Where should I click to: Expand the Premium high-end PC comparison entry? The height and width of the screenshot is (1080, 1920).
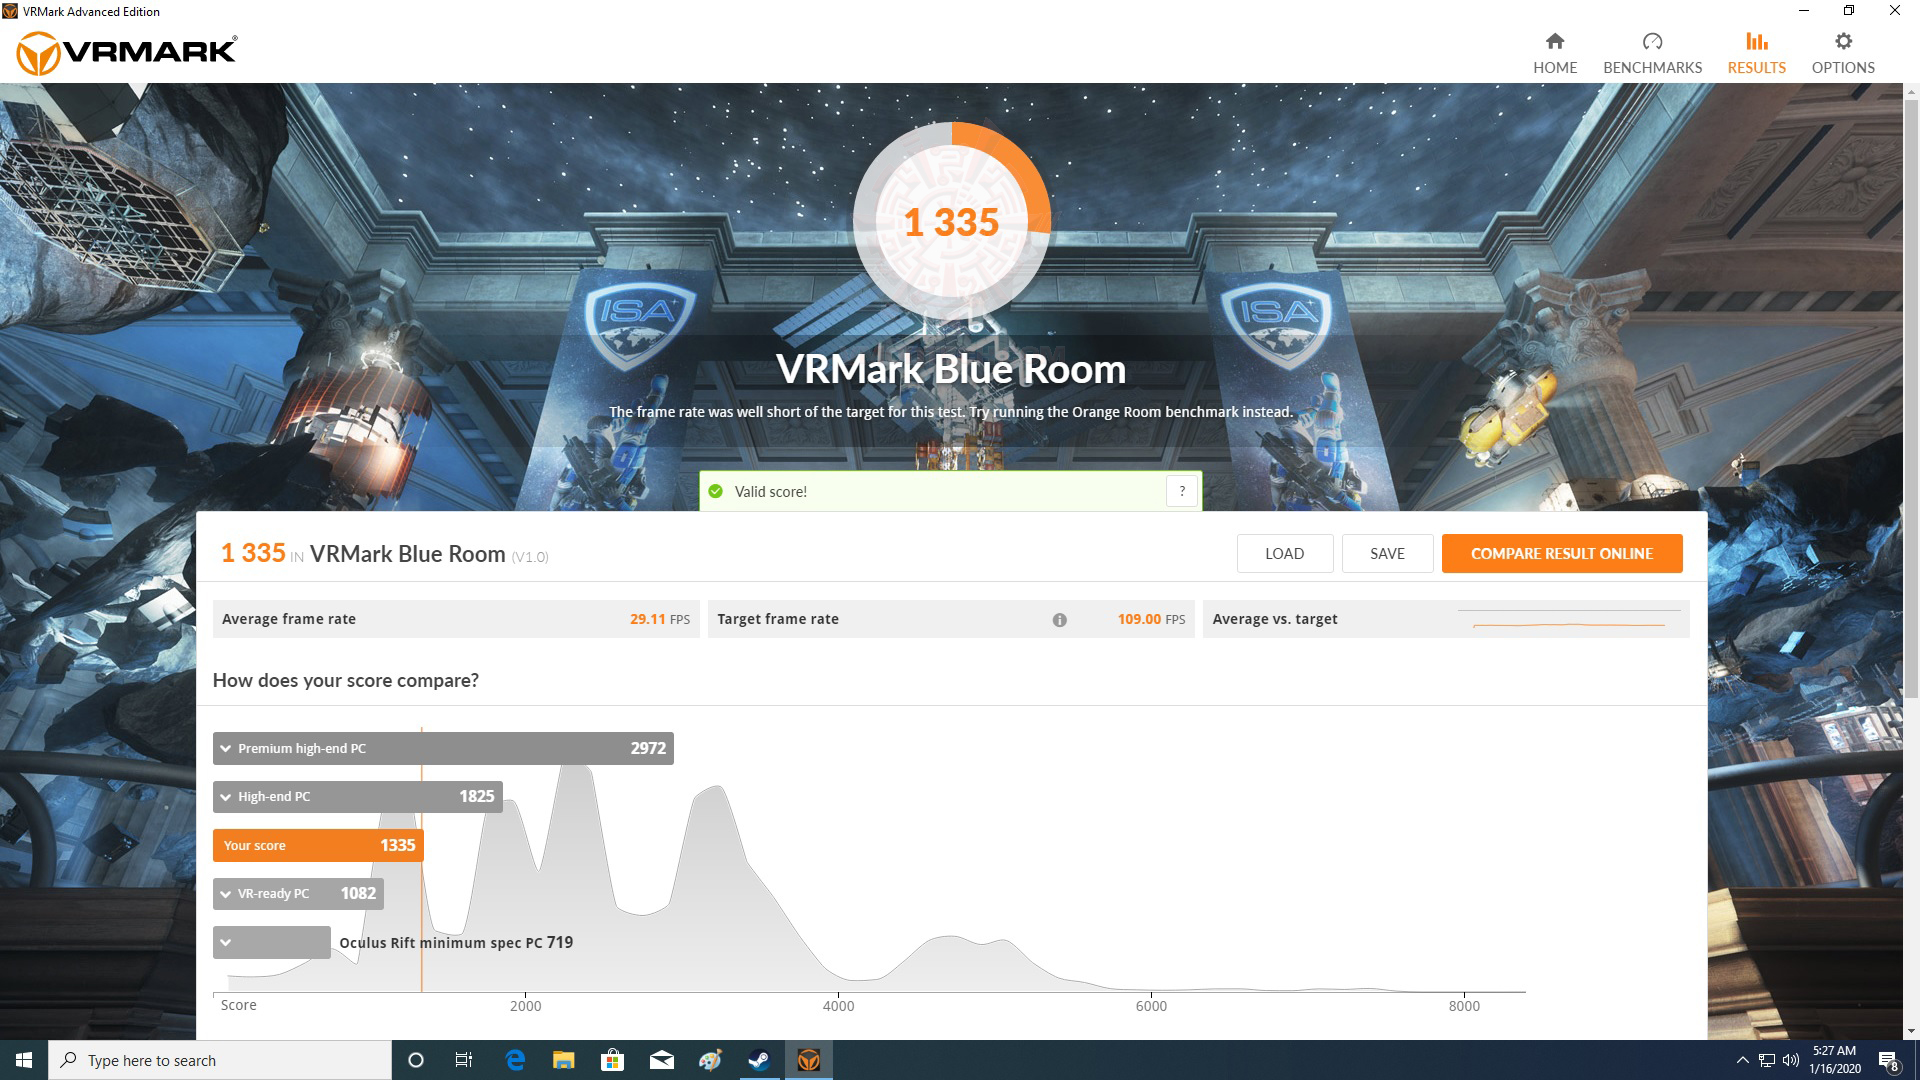[225, 748]
